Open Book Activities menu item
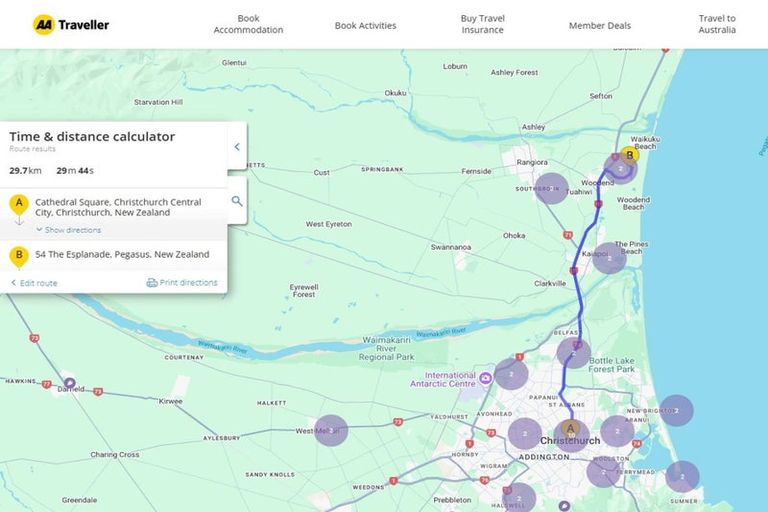 tap(365, 25)
